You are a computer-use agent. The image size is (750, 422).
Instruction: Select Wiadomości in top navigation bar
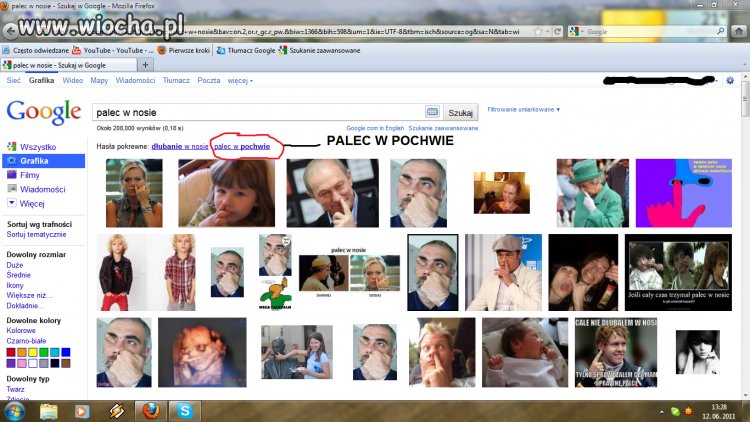[x=135, y=80]
